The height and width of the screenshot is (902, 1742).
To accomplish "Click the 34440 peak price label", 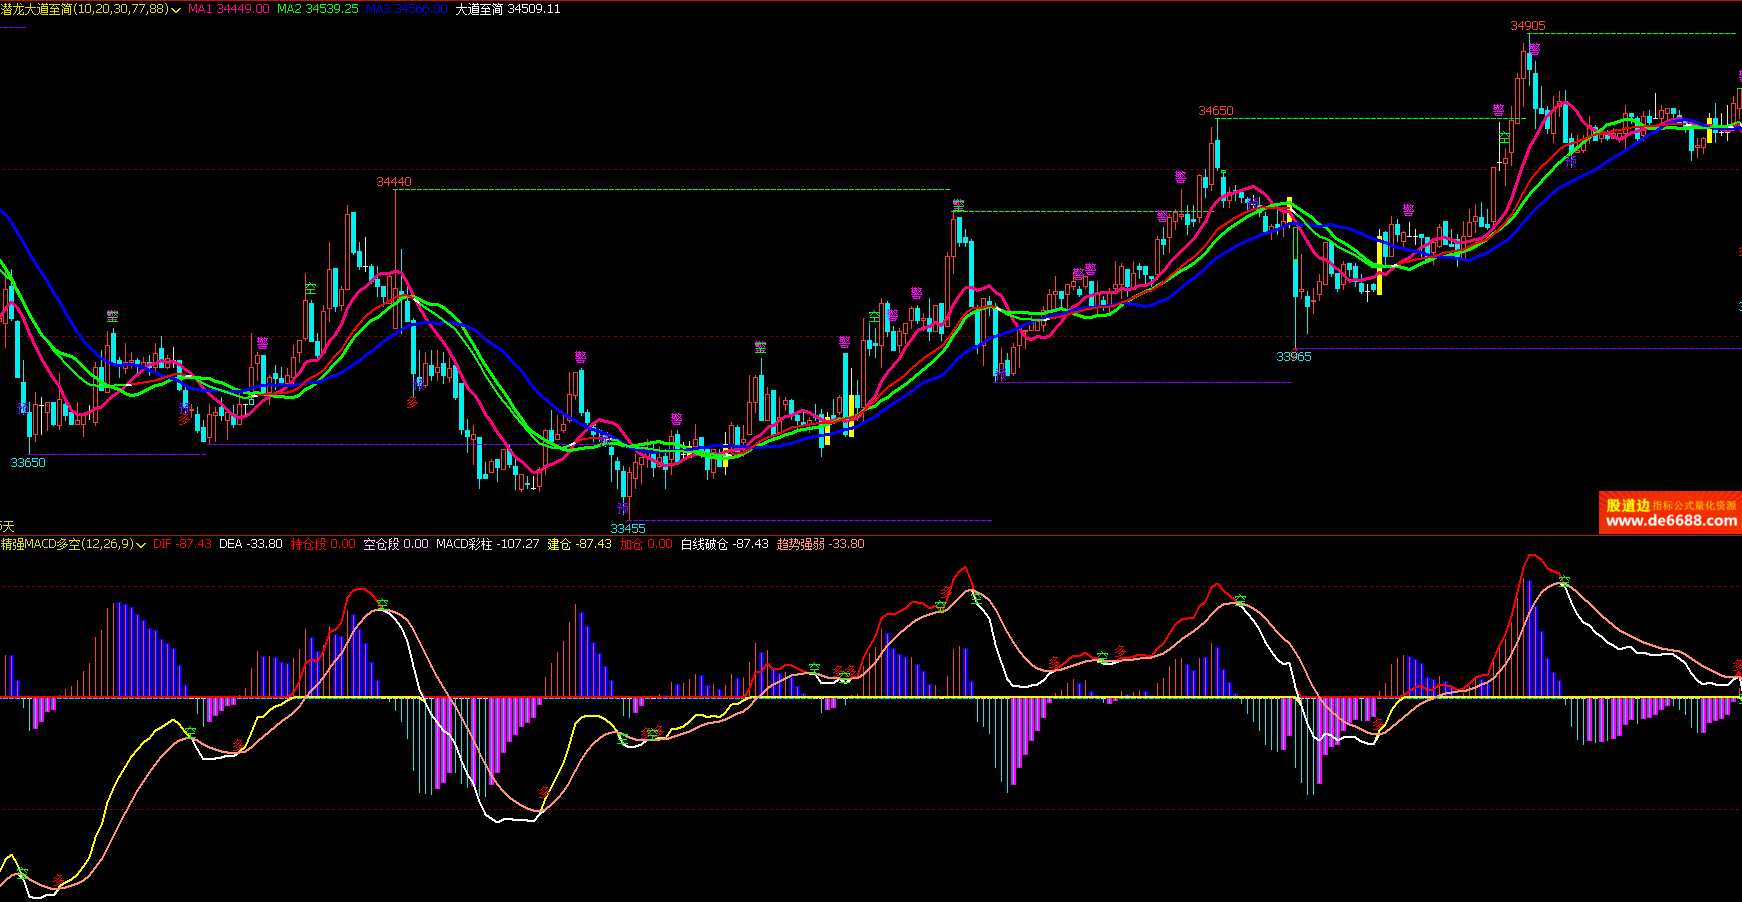I will tap(394, 182).
